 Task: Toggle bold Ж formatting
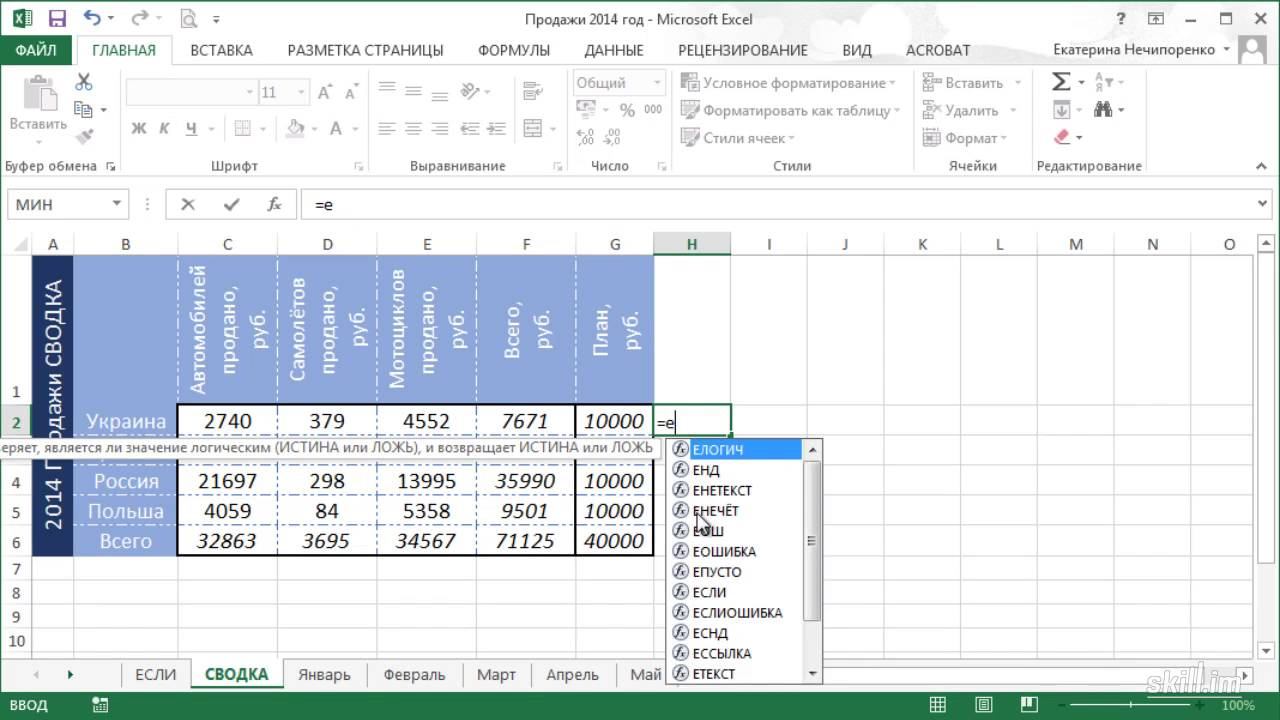[x=139, y=128]
